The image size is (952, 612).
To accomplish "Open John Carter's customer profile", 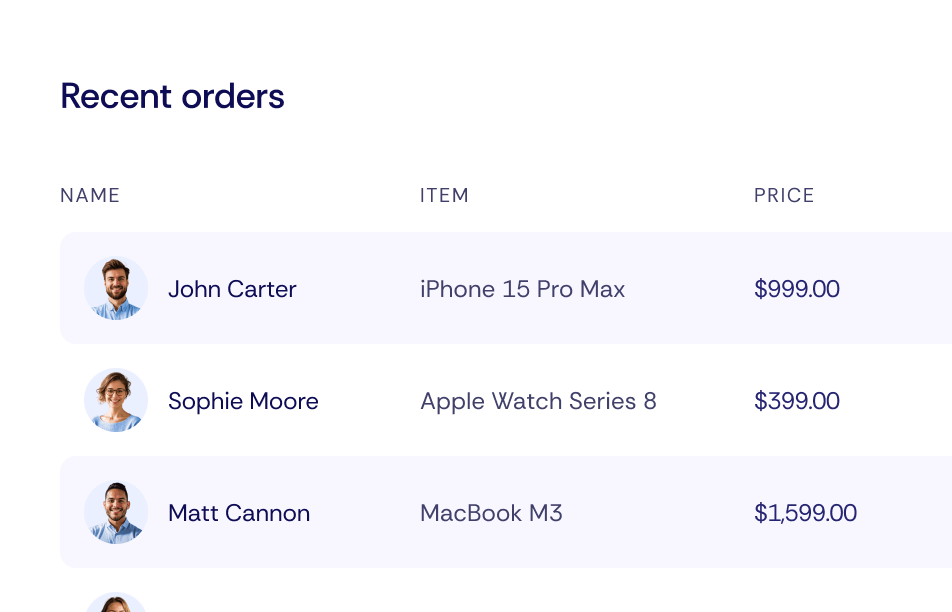I will [232, 289].
